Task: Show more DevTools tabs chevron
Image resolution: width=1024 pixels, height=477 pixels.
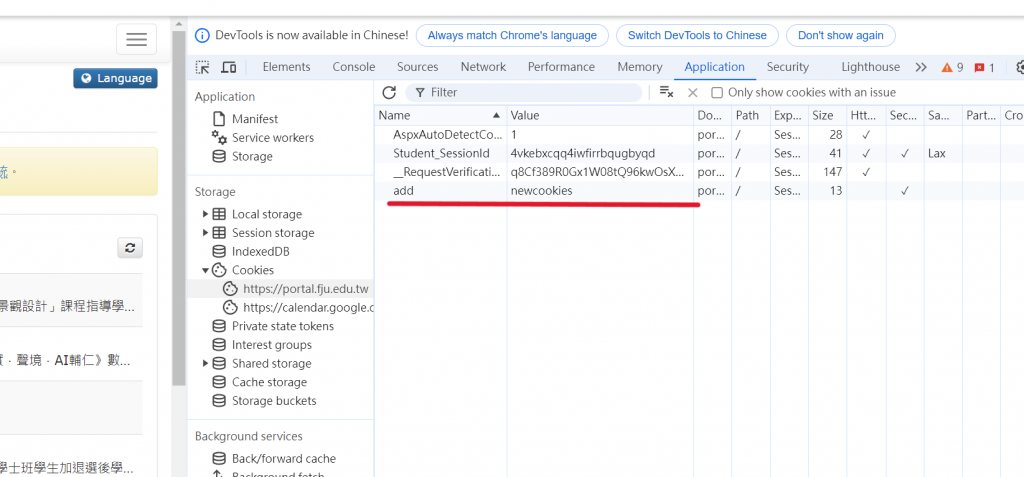Action: (921, 67)
